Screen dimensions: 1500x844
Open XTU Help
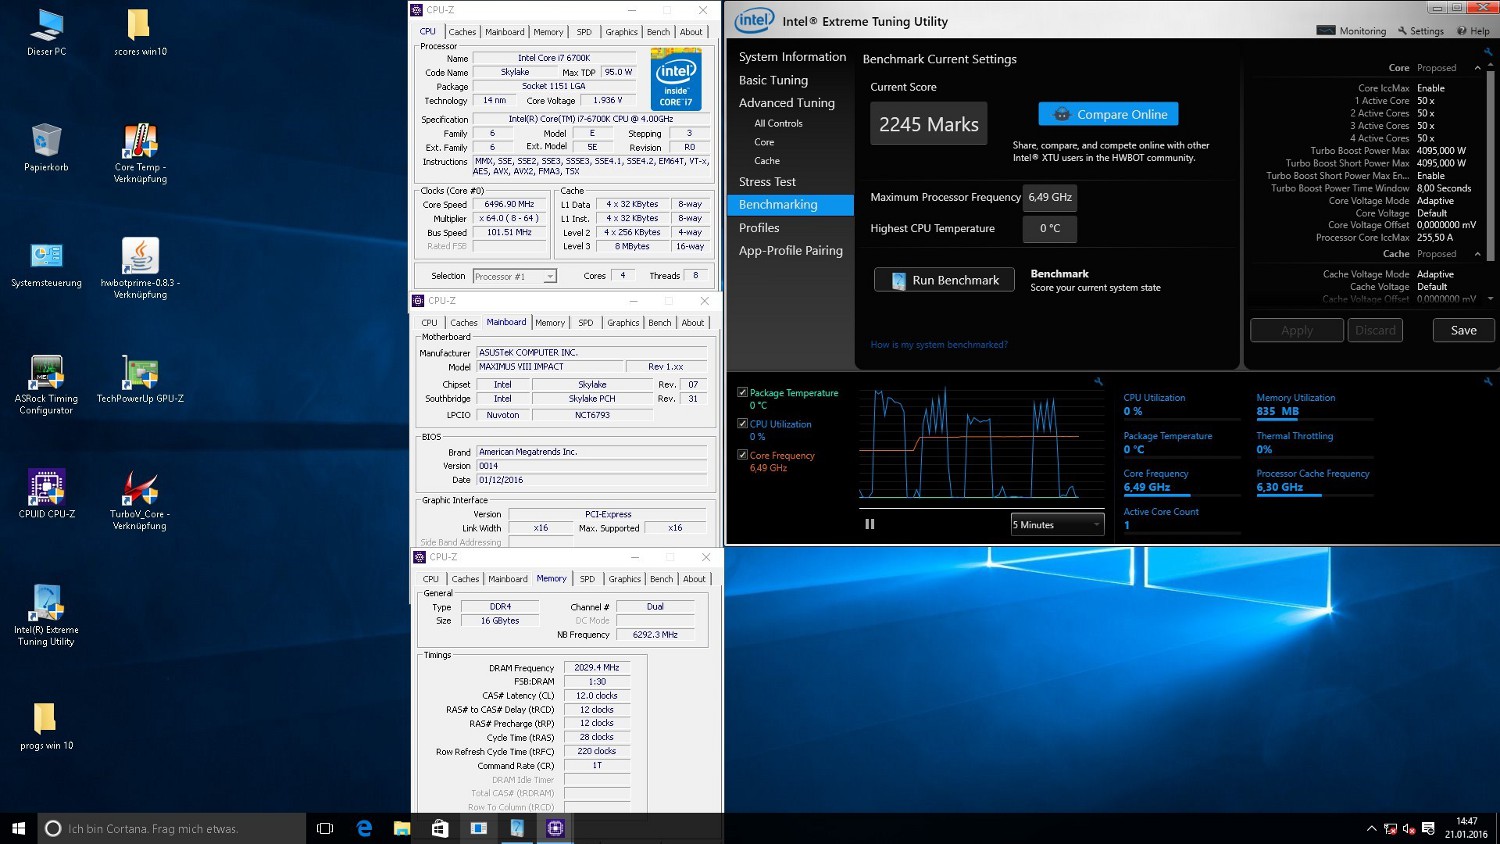[1474, 31]
